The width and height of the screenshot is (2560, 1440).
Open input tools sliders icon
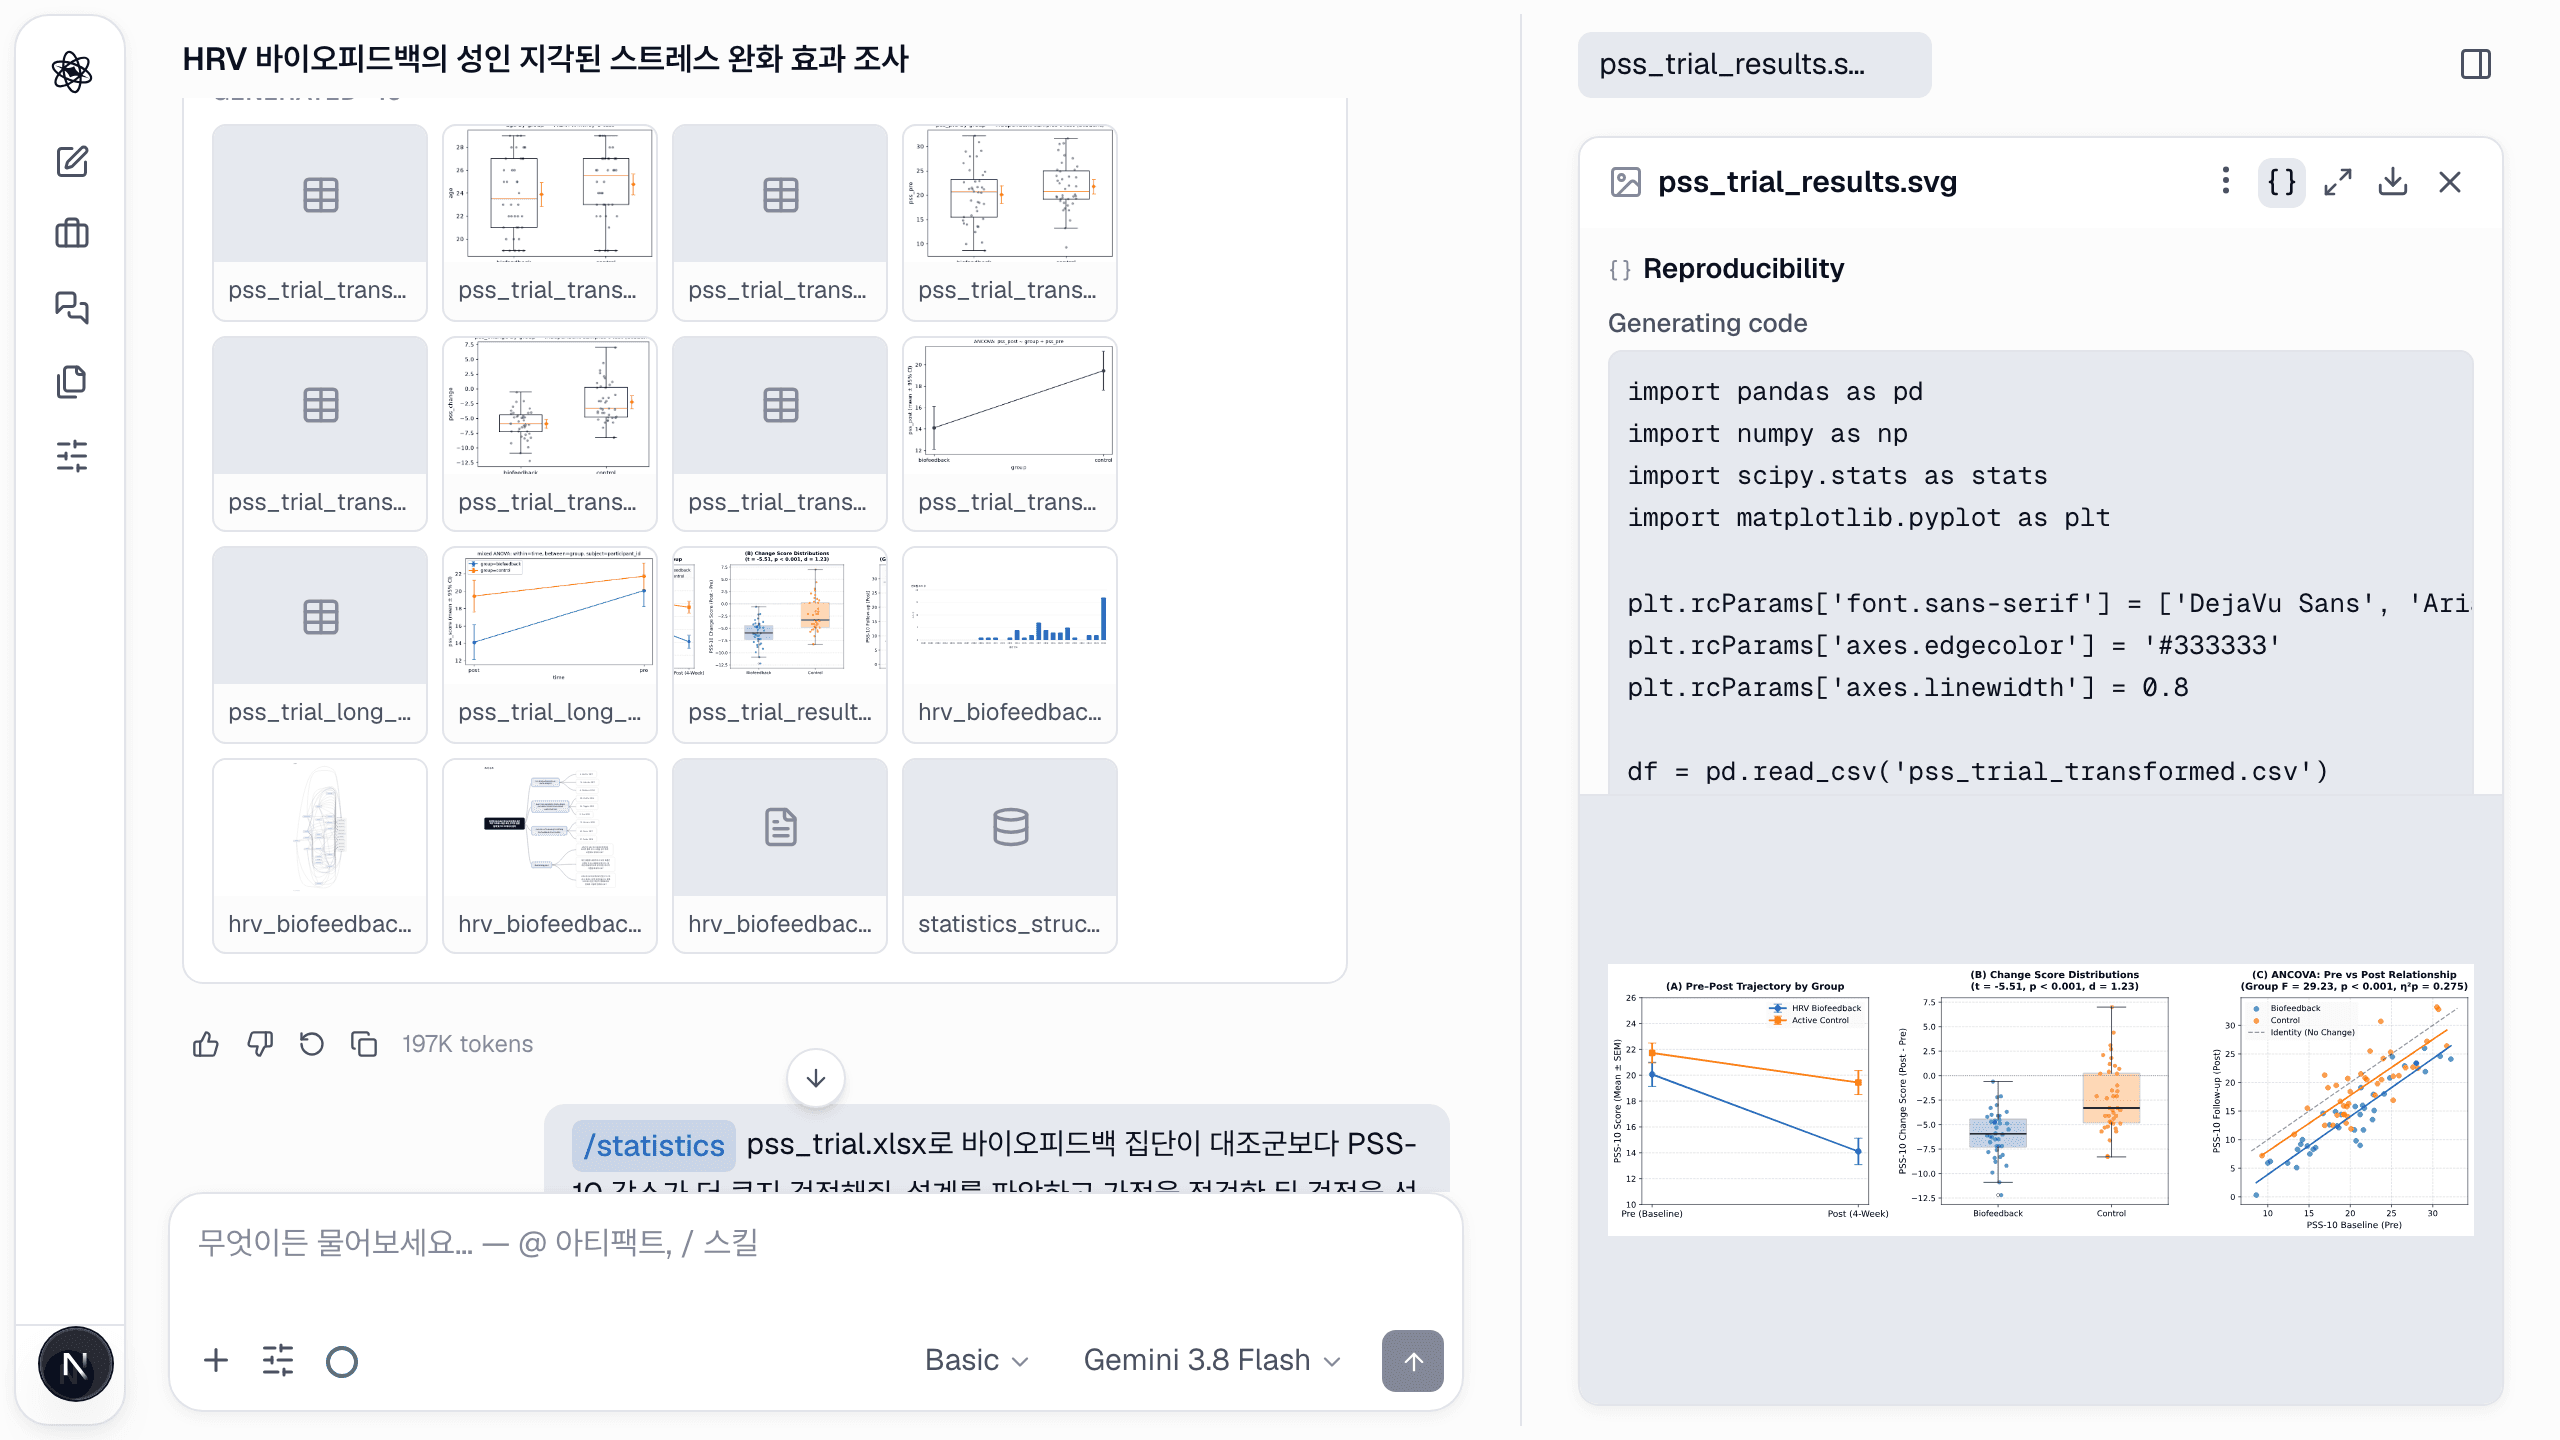(278, 1361)
